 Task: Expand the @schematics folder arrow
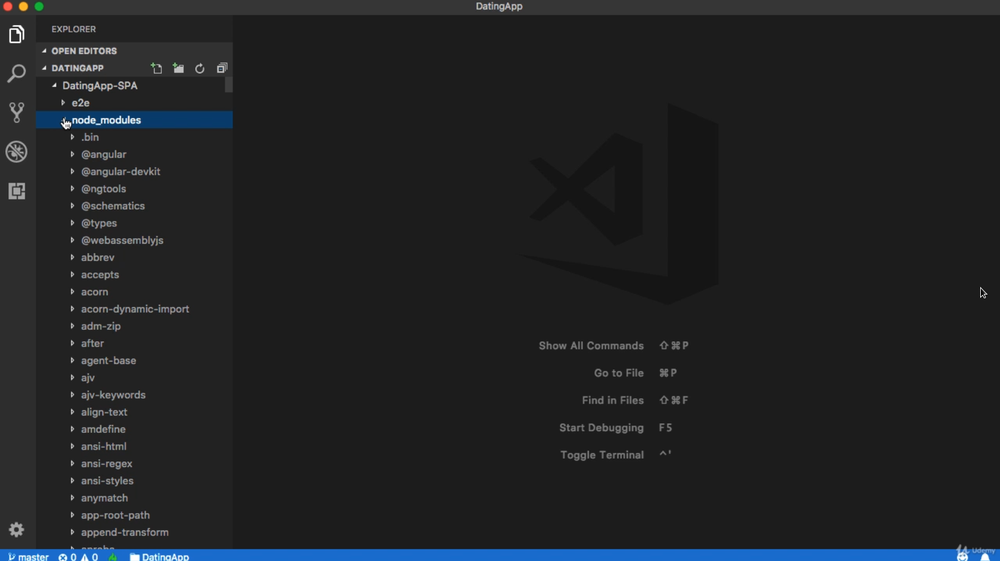coord(72,206)
